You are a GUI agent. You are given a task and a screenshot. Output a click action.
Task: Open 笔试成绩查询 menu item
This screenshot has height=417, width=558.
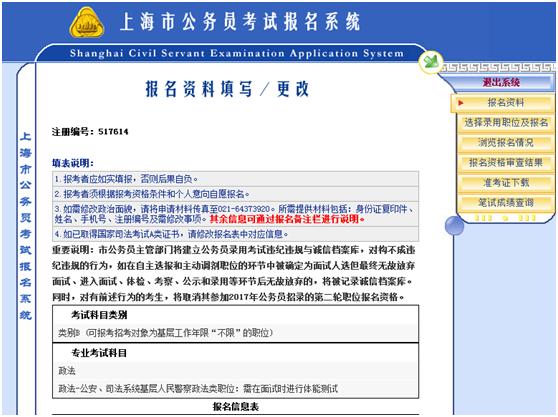(506, 203)
